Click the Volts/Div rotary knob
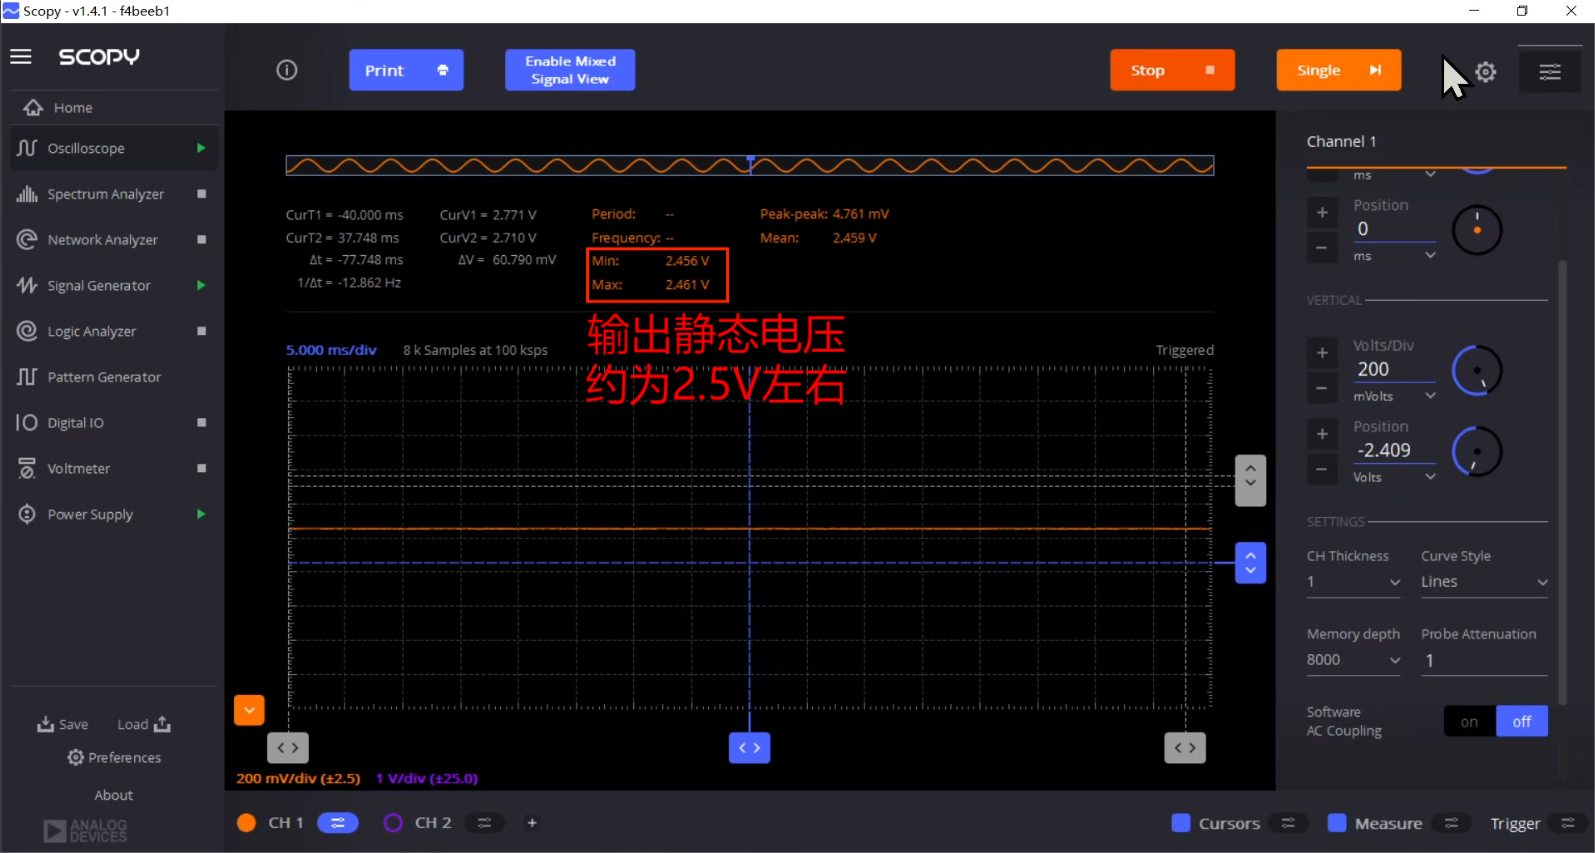 tap(1477, 371)
